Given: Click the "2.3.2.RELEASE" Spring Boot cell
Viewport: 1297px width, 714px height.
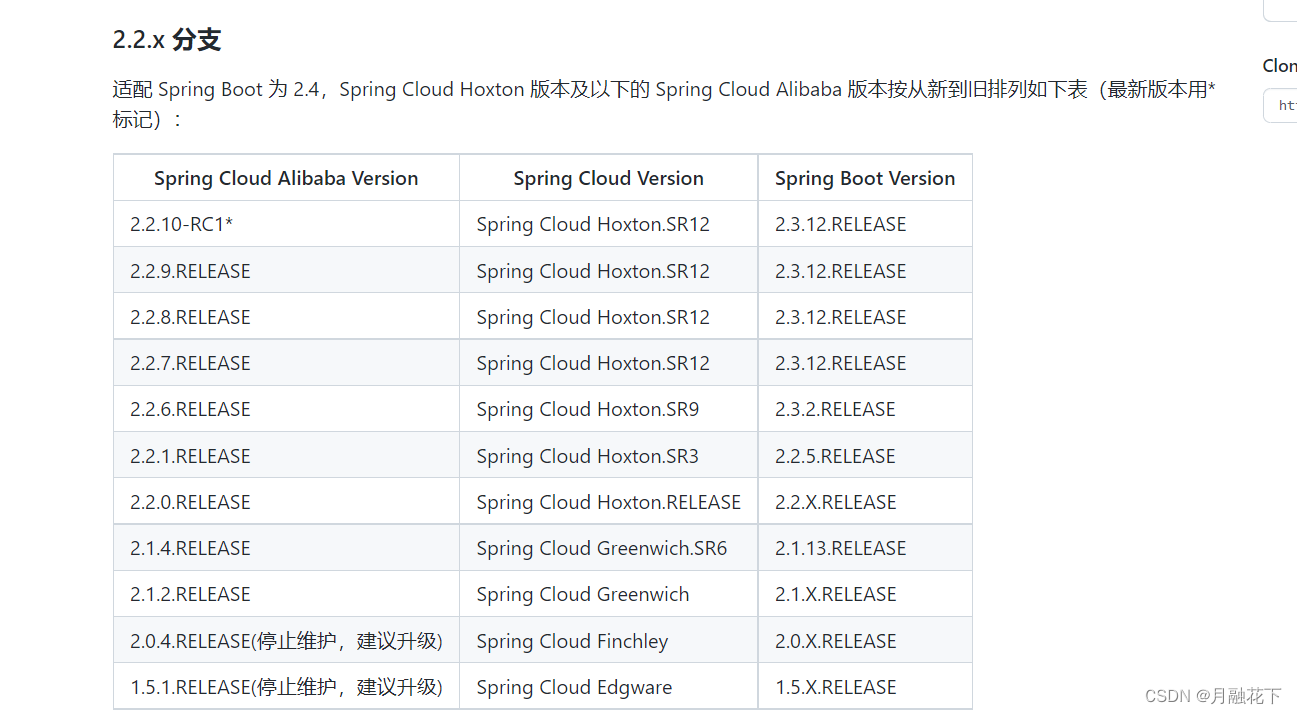Looking at the screenshot, I should tap(865, 409).
